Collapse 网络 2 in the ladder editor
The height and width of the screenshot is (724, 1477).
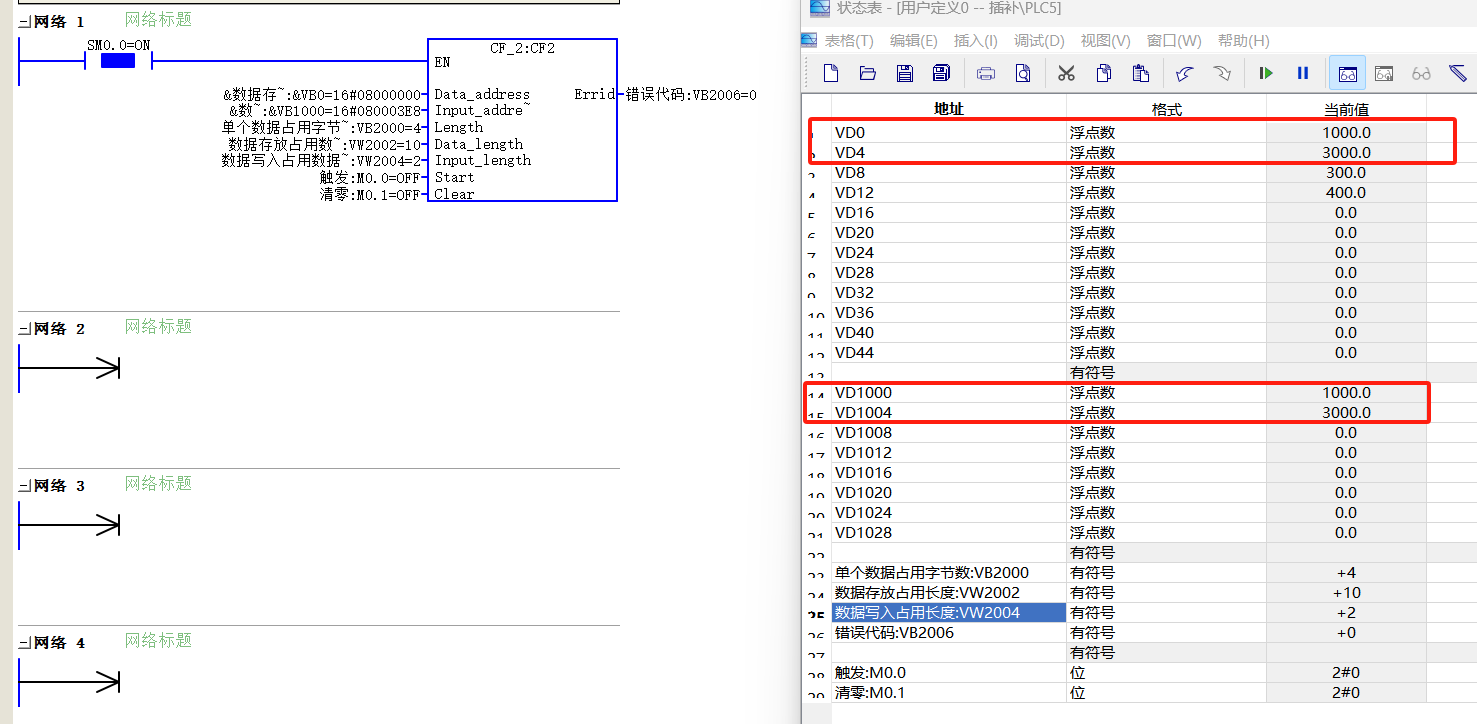click(x=24, y=329)
